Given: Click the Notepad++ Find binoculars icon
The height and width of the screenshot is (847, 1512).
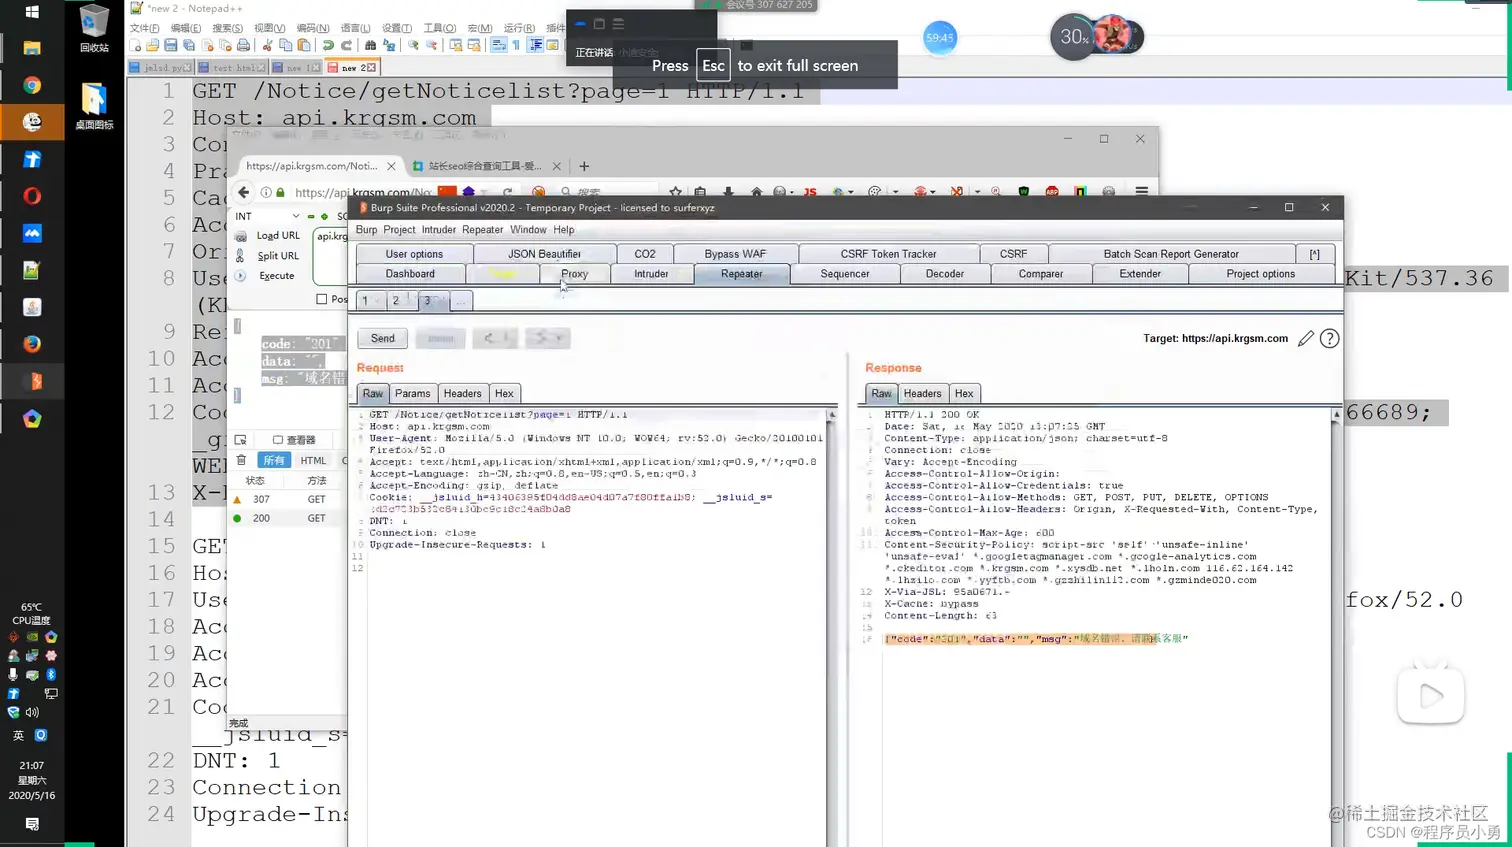Looking at the screenshot, I should [x=371, y=45].
